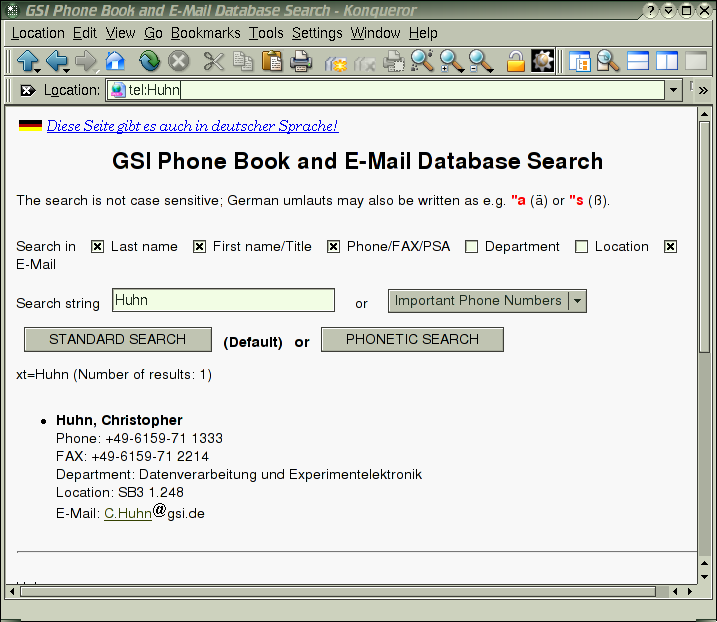The height and width of the screenshot is (622, 717).
Task: Go back with the Back arrow icon
Action: [57, 61]
